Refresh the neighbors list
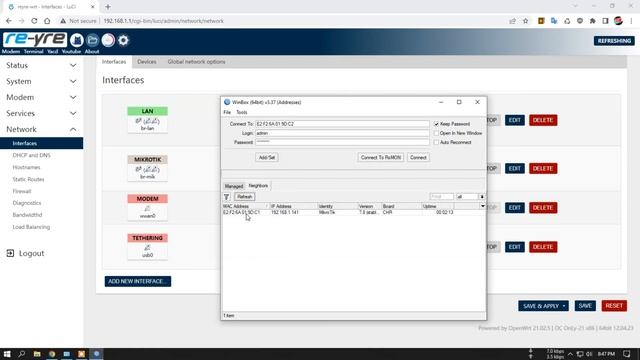 (244, 197)
